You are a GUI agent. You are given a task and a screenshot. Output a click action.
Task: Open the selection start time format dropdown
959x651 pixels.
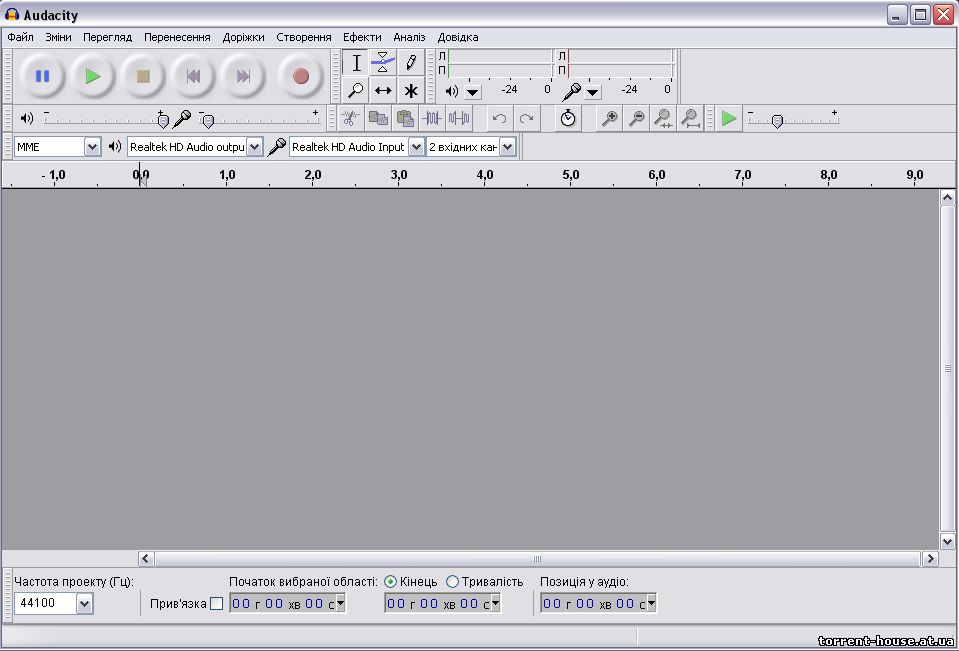[x=341, y=604]
